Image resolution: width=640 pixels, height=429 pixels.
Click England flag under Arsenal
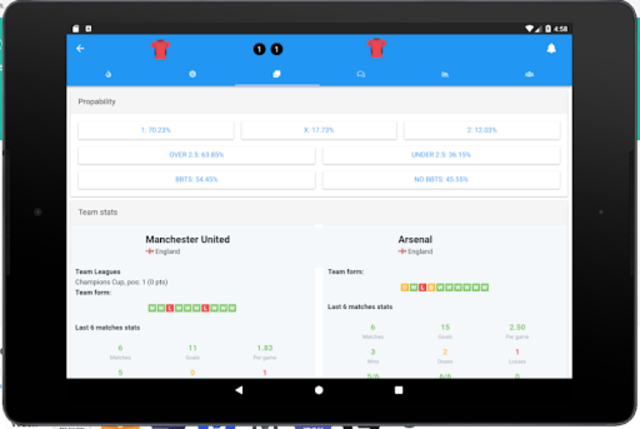click(x=402, y=251)
